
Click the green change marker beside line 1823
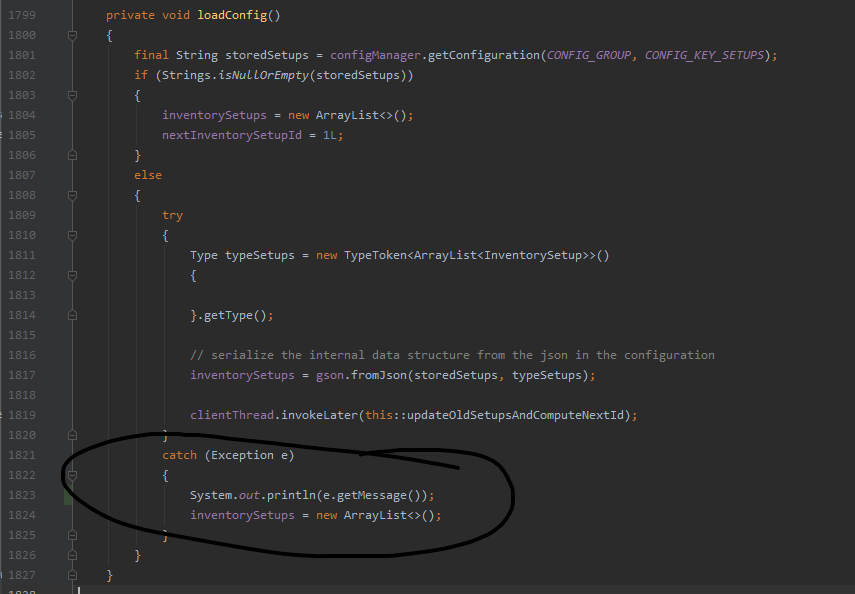tap(67, 494)
